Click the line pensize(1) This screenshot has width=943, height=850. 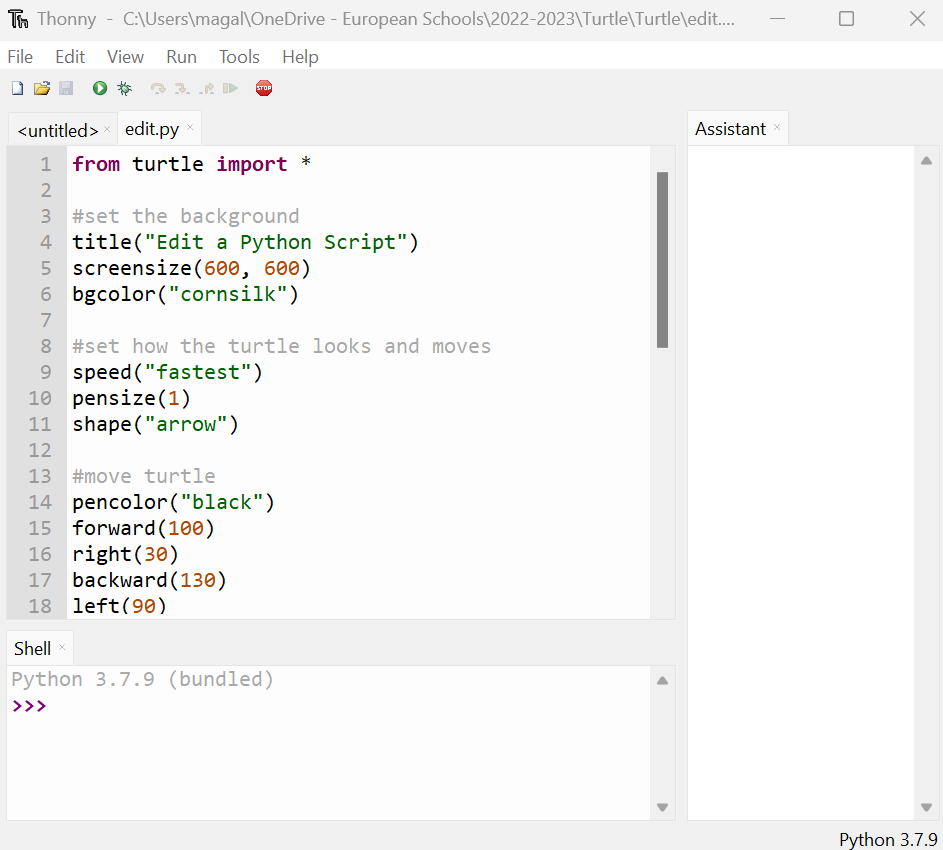(x=131, y=398)
